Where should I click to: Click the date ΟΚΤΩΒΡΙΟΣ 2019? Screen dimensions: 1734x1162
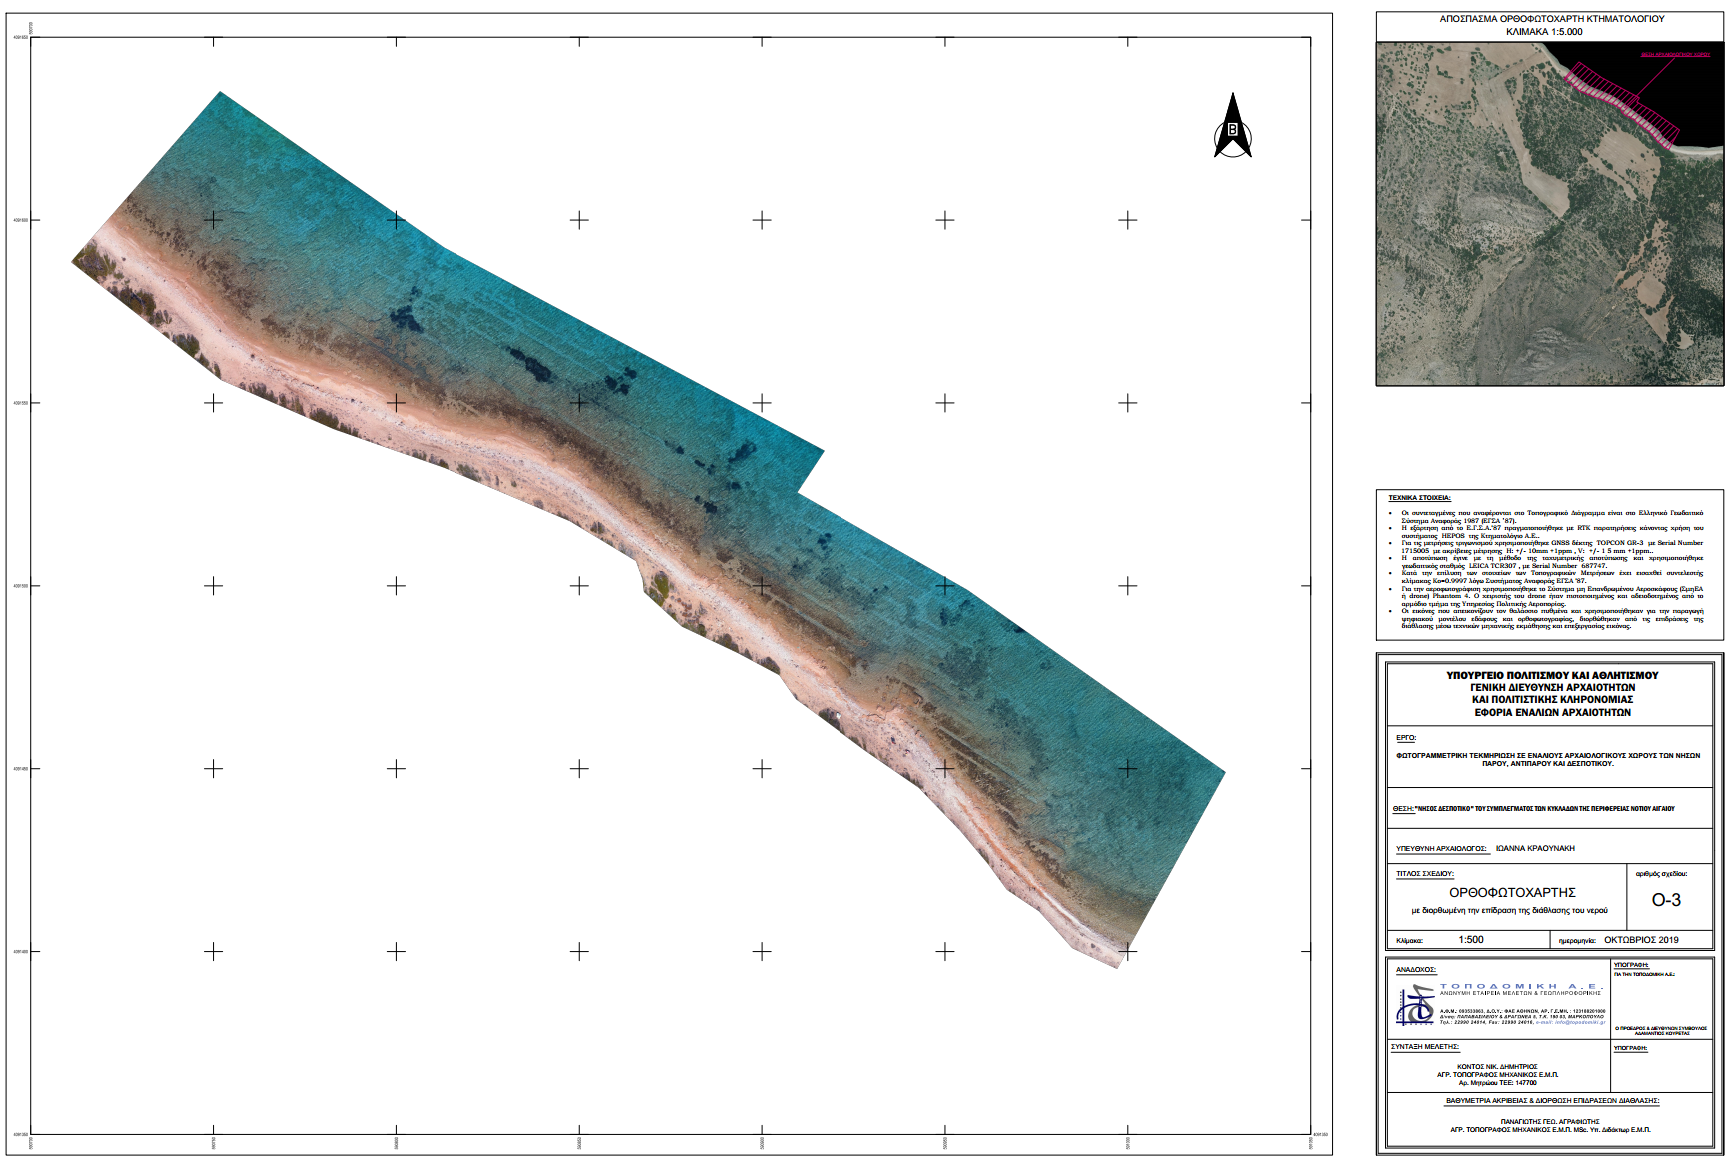[x=1641, y=940]
